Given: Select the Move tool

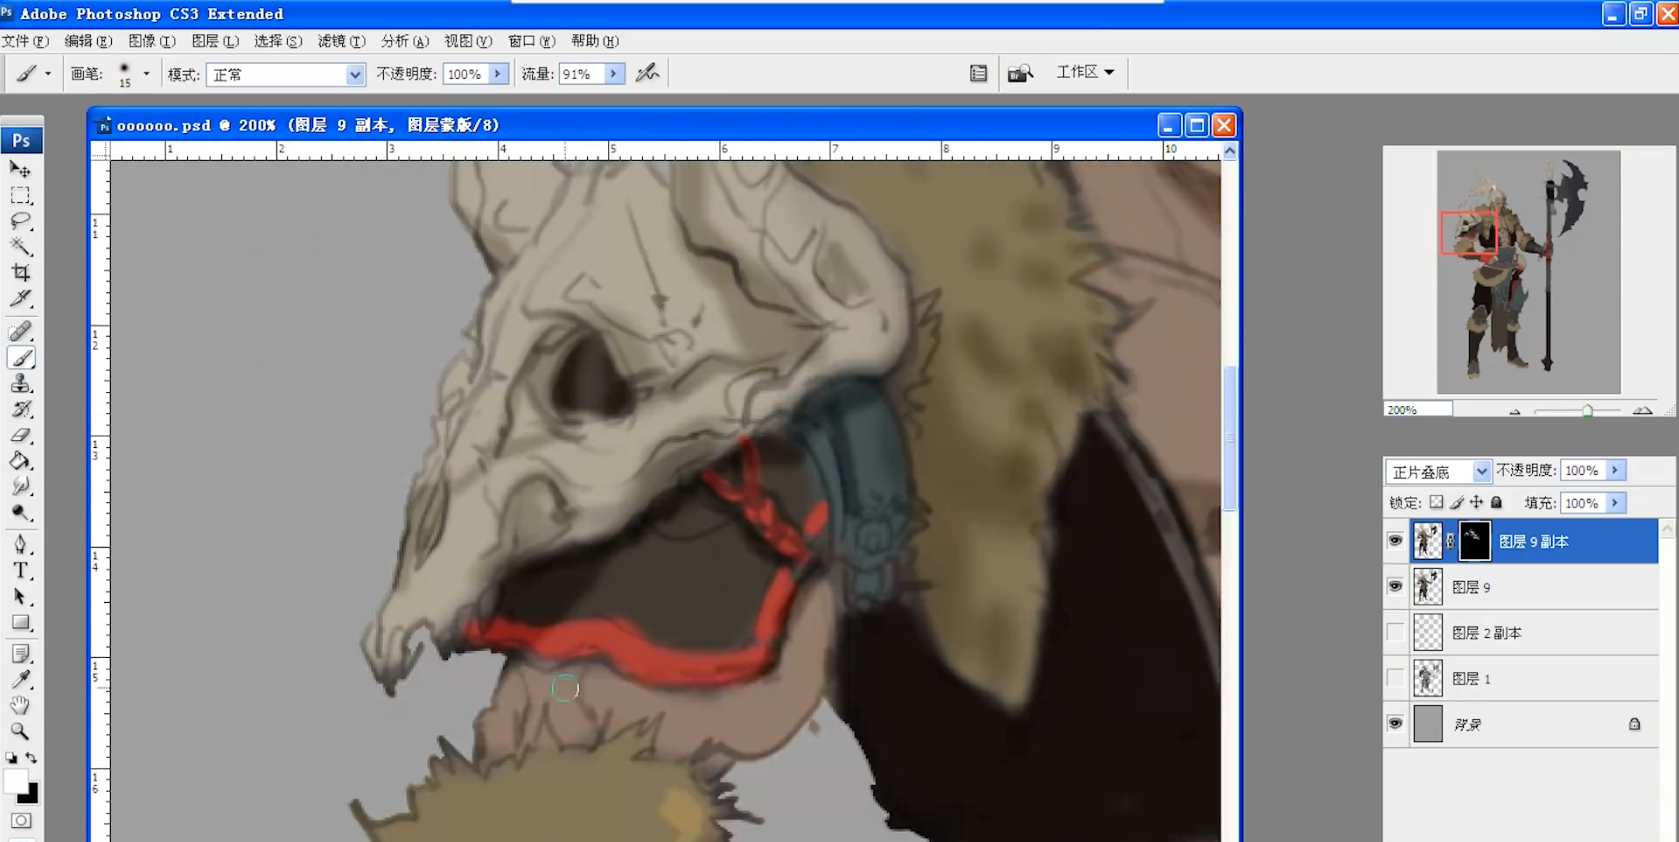Looking at the screenshot, I should pos(20,170).
